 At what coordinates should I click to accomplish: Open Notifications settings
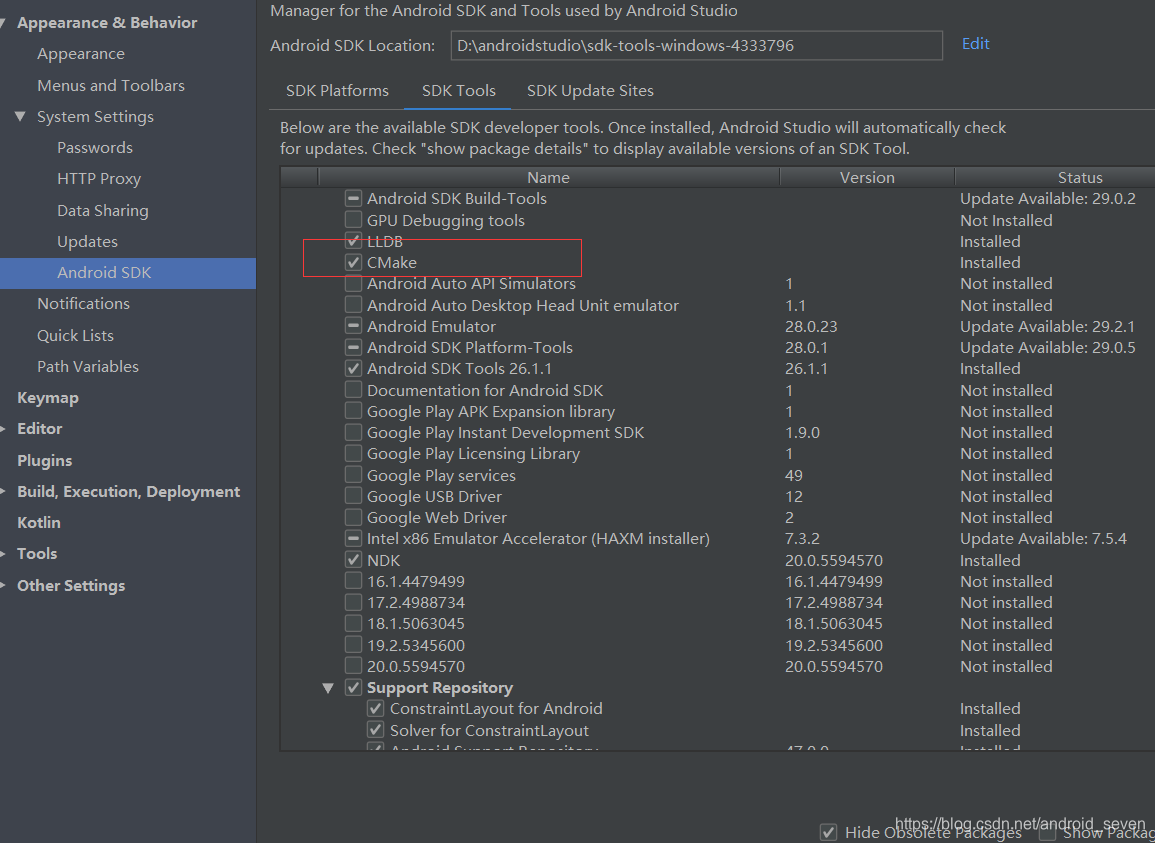(83, 304)
